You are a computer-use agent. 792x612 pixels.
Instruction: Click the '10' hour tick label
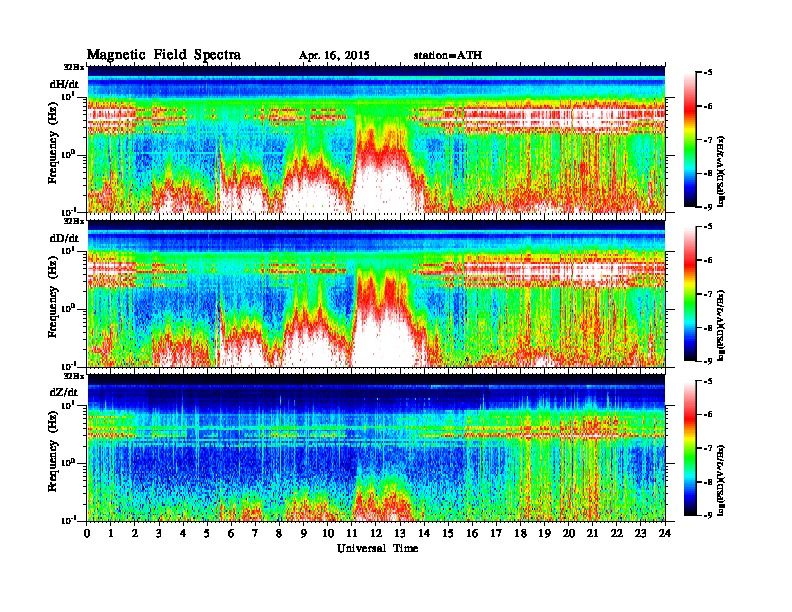tap(328, 534)
